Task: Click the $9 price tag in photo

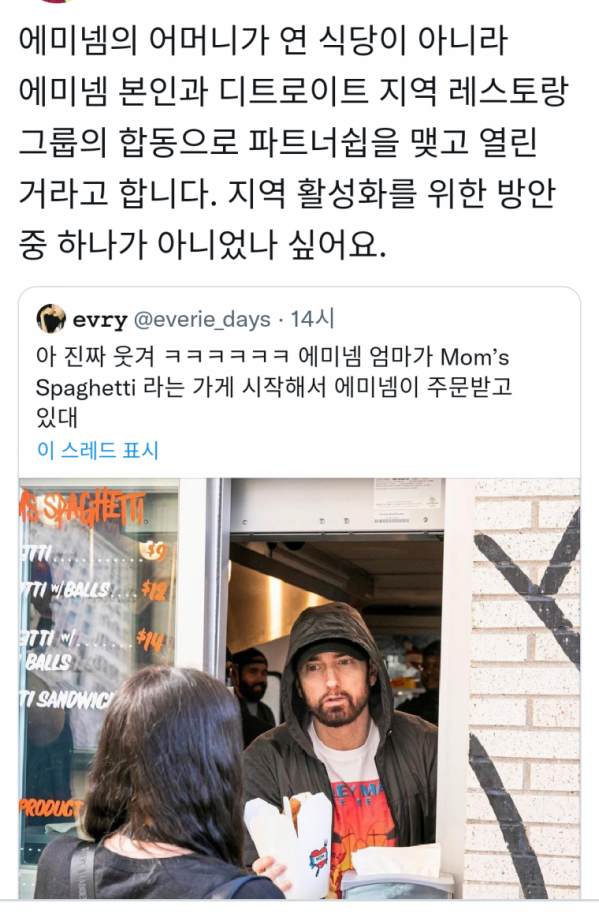Action: (x=153, y=550)
